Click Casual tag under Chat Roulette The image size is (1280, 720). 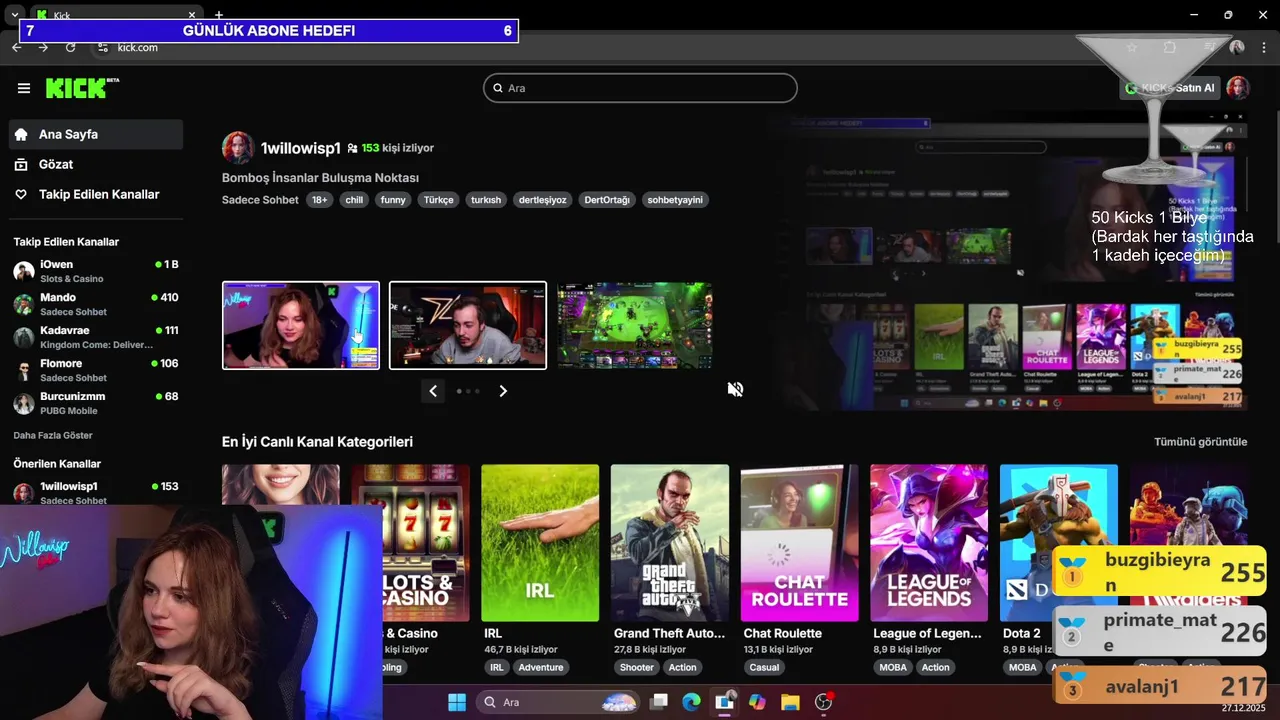coord(764,667)
